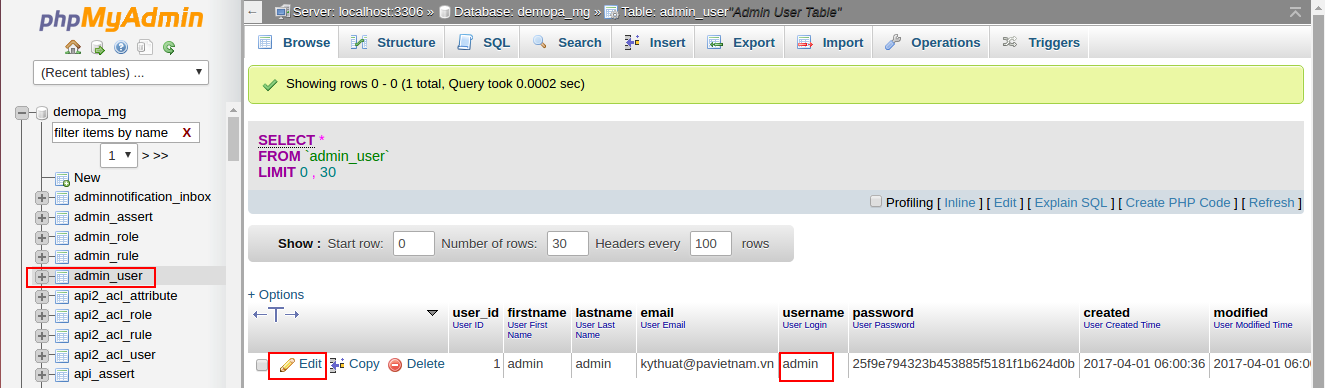Open the documentation icon in sidebar
The width and height of the screenshot is (1325, 388).
tap(145, 47)
